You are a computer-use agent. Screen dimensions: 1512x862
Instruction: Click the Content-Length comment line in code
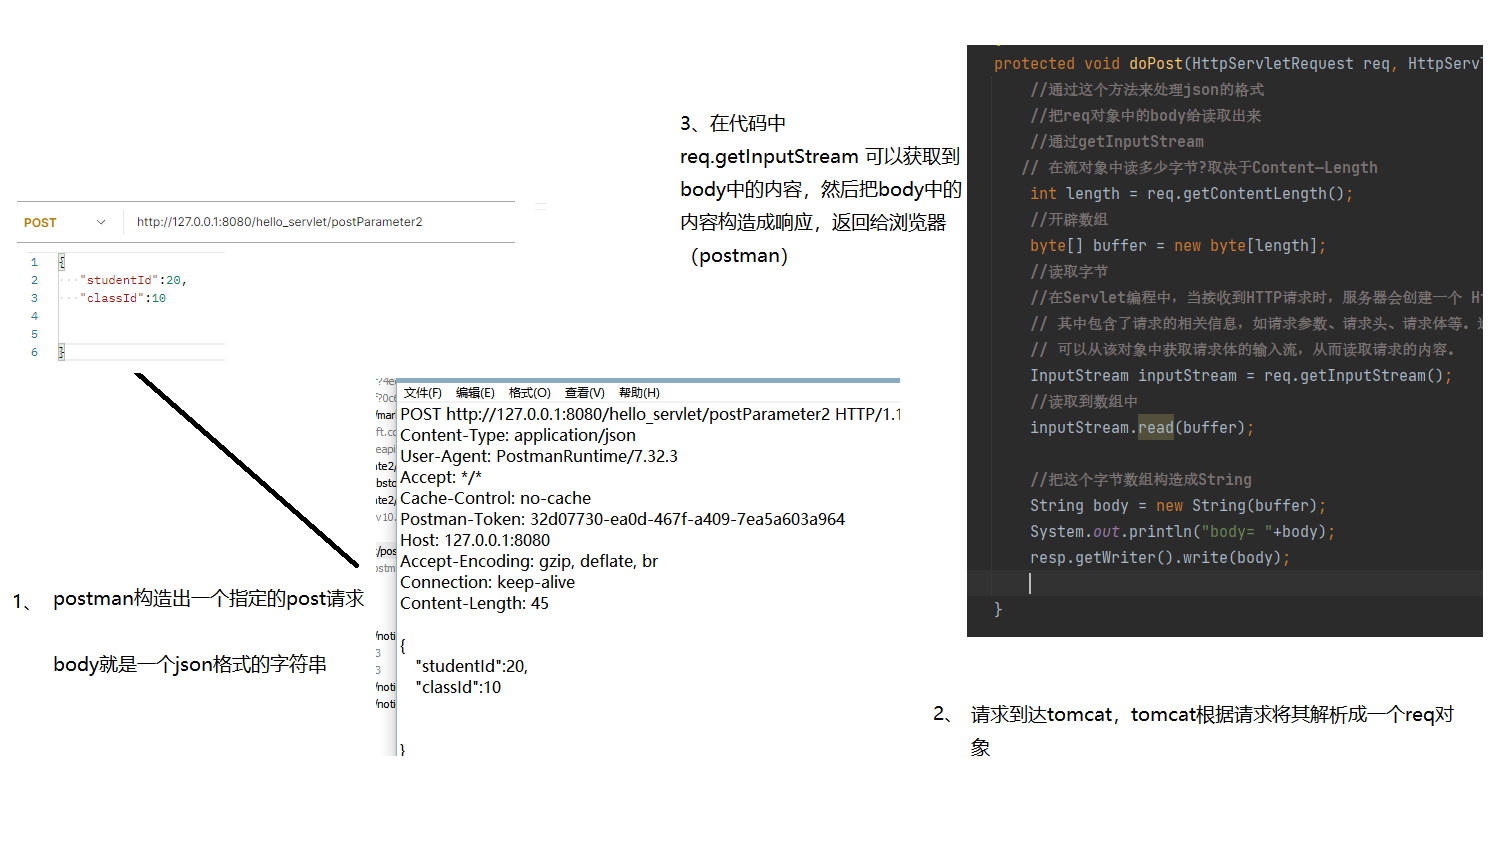coord(1199,167)
